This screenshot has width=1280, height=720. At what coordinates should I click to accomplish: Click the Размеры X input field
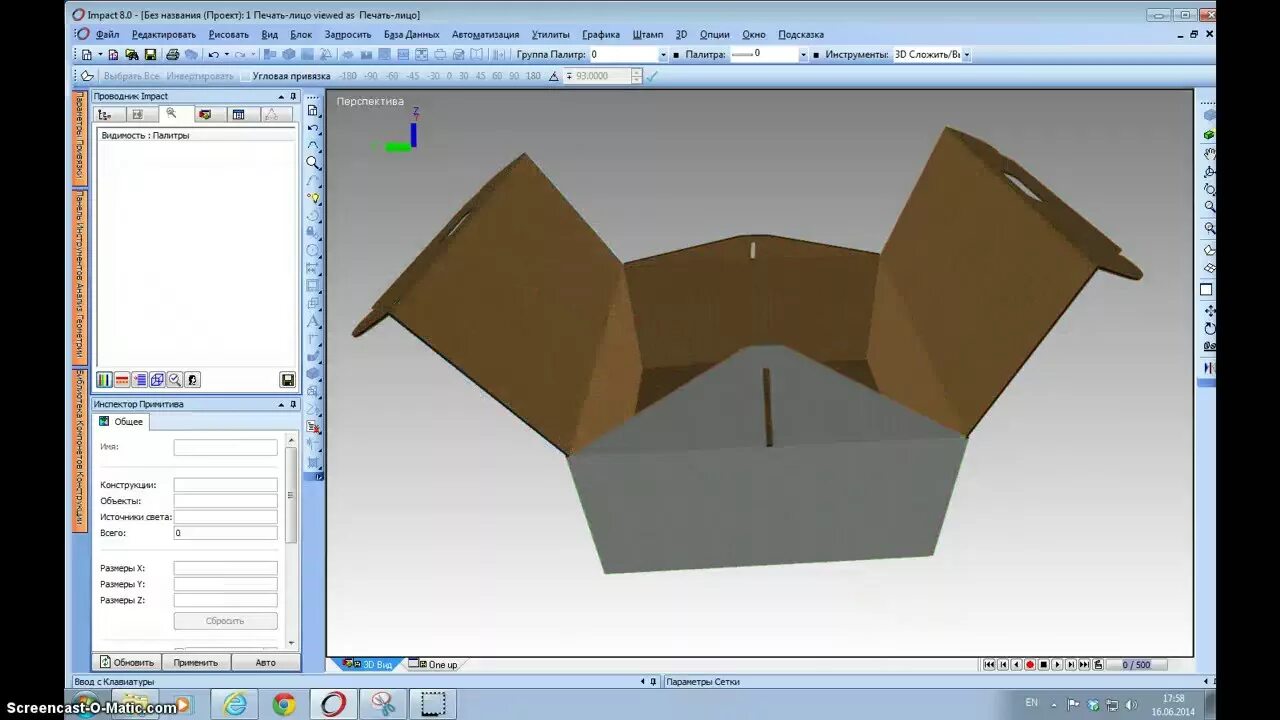coord(225,568)
